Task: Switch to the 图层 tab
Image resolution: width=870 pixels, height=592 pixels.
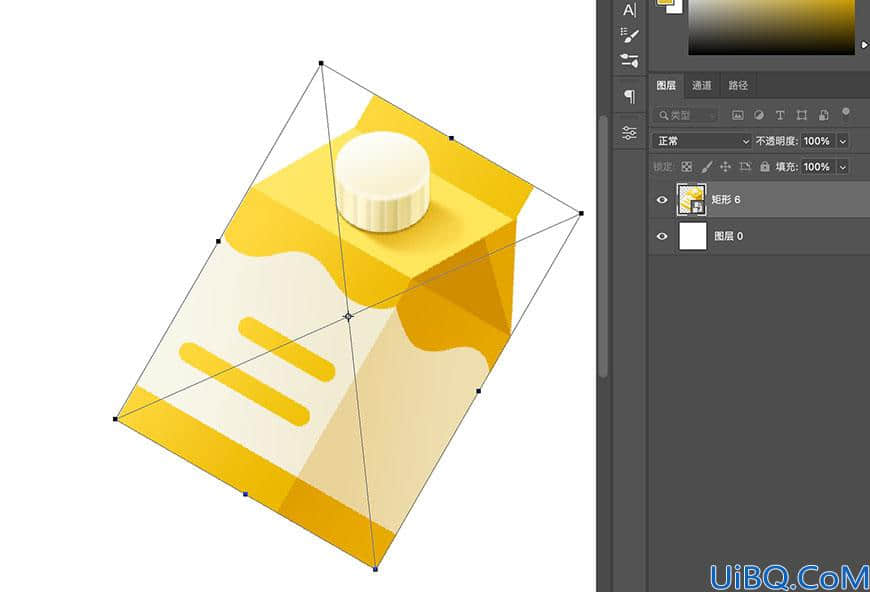Action: 666,85
